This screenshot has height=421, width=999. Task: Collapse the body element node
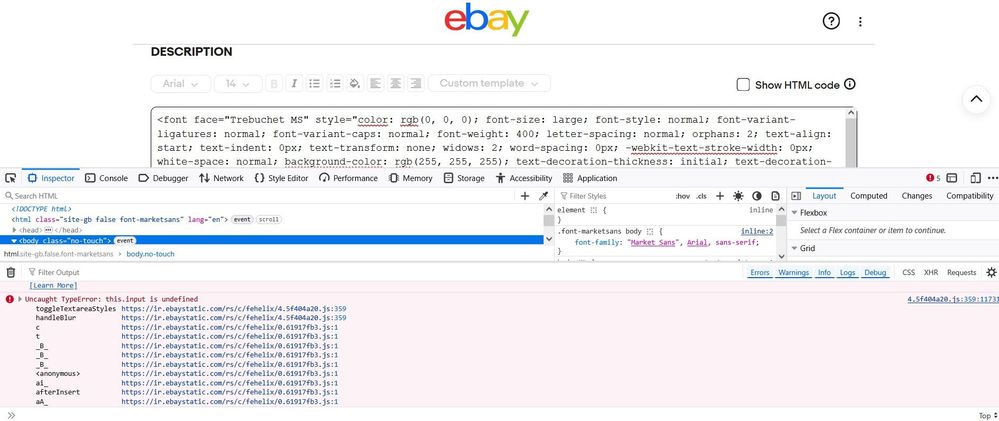coord(14,241)
